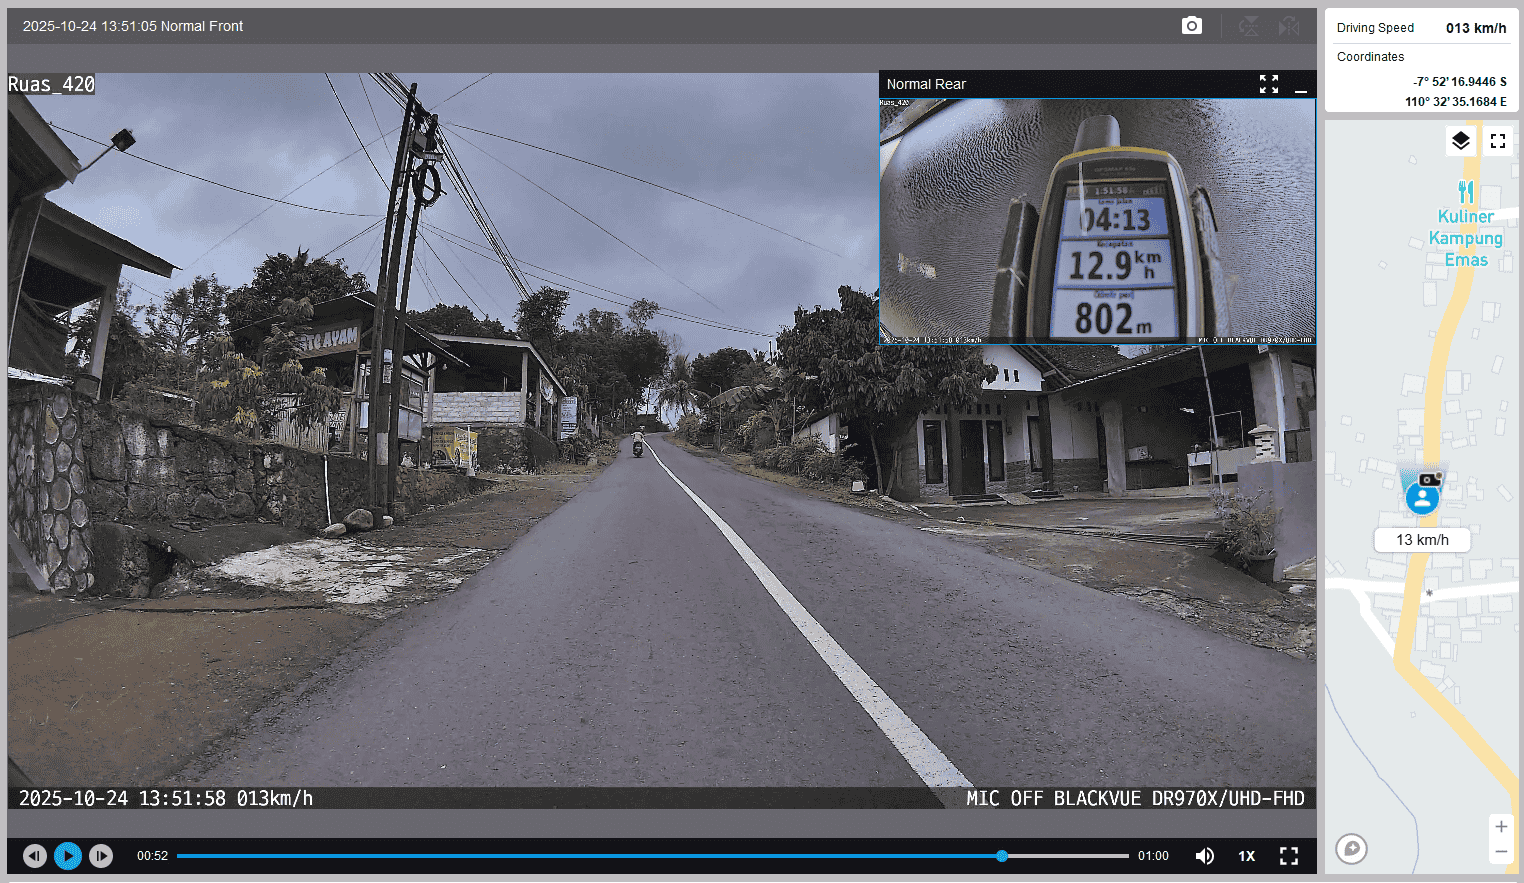Mirror the video horizontally
This screenshot has width=1524, height=883.
1289,26
